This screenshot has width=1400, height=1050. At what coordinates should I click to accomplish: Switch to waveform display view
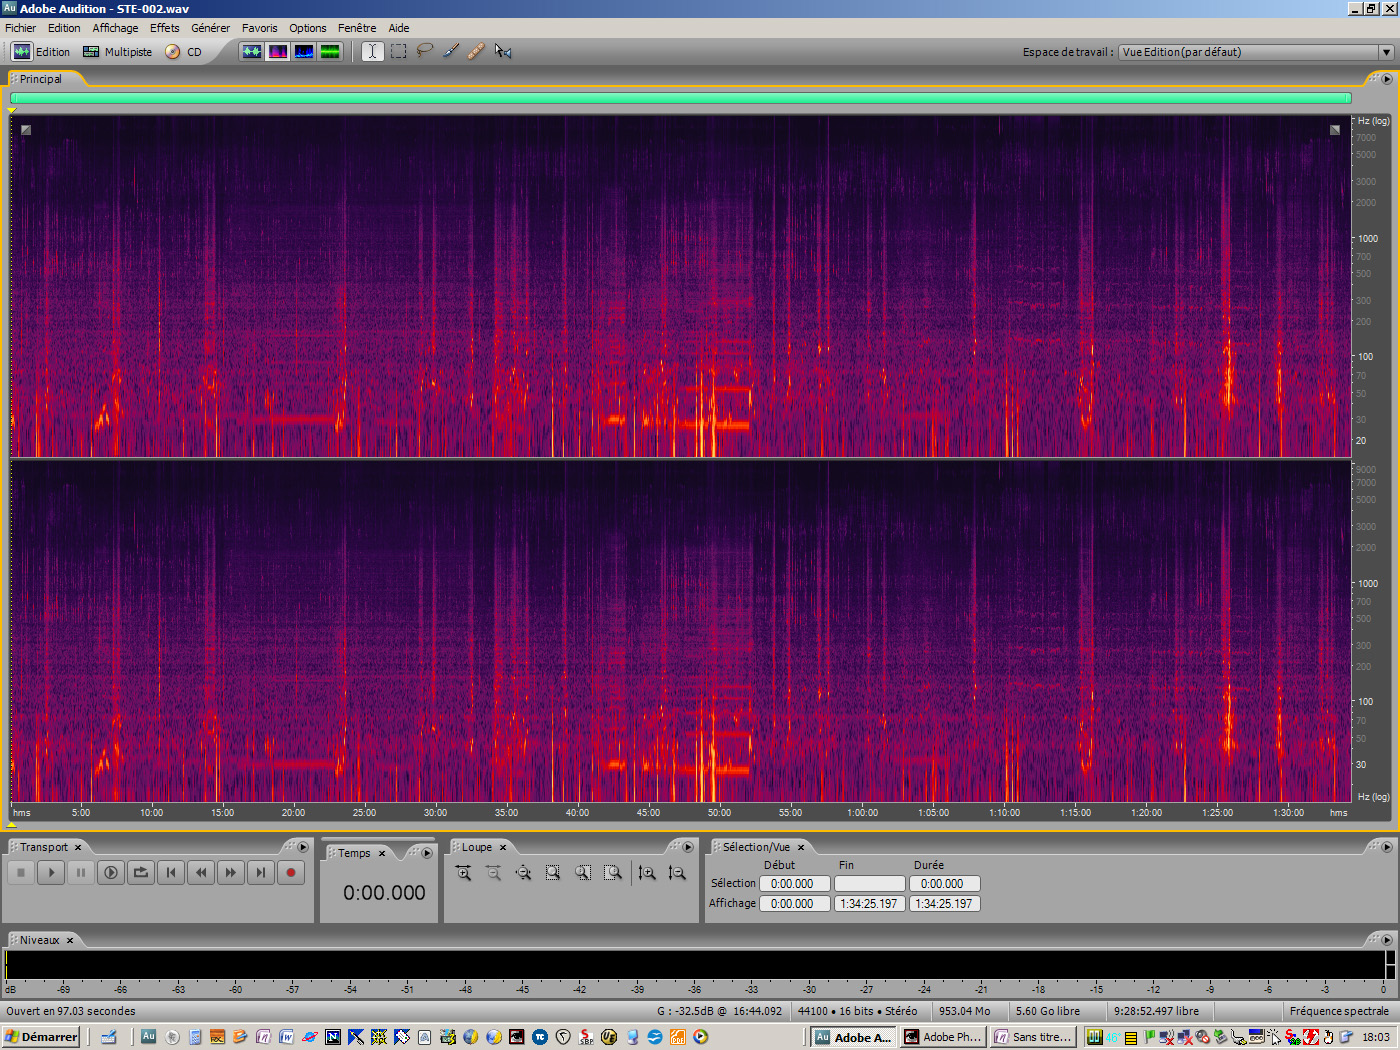coord(252,51)
